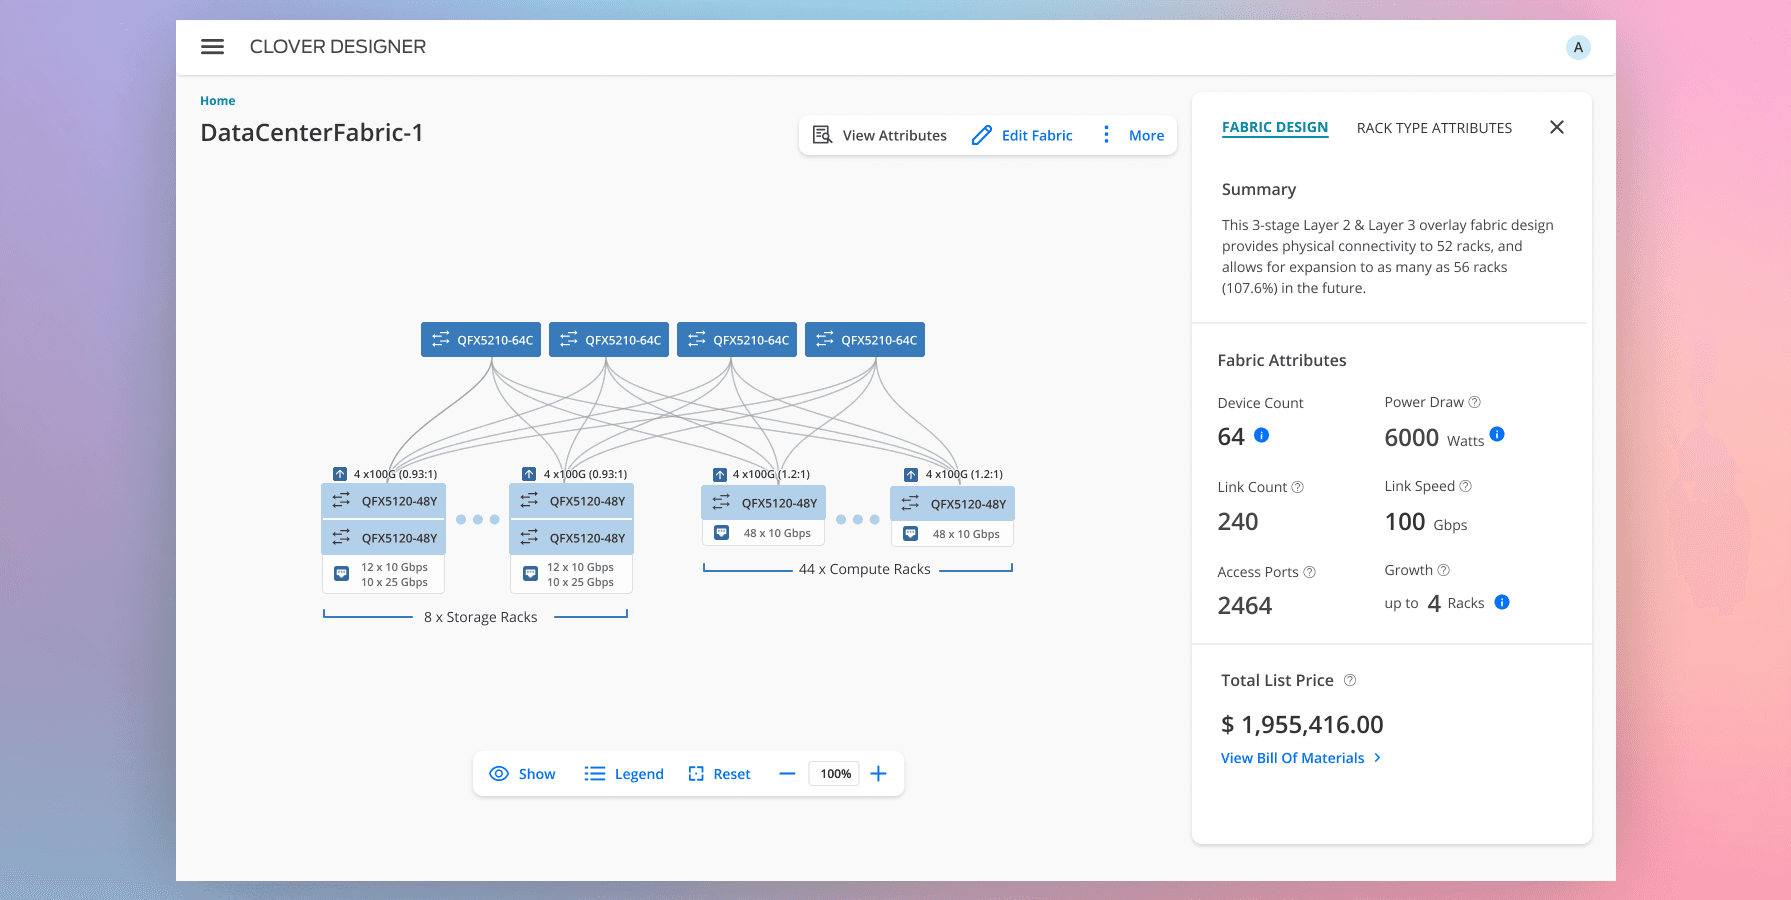Click the Total List Price help icon
Image resolution: width=1791 pixels, height=900 pixels.
[1350, 680]
